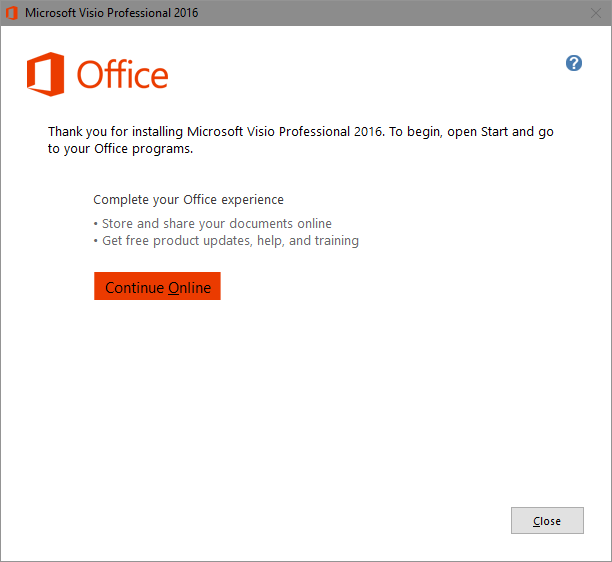Click the Continue Online button
Image resolution: width=612 pixels, height=562 pixels.
[x=157, y=286]
